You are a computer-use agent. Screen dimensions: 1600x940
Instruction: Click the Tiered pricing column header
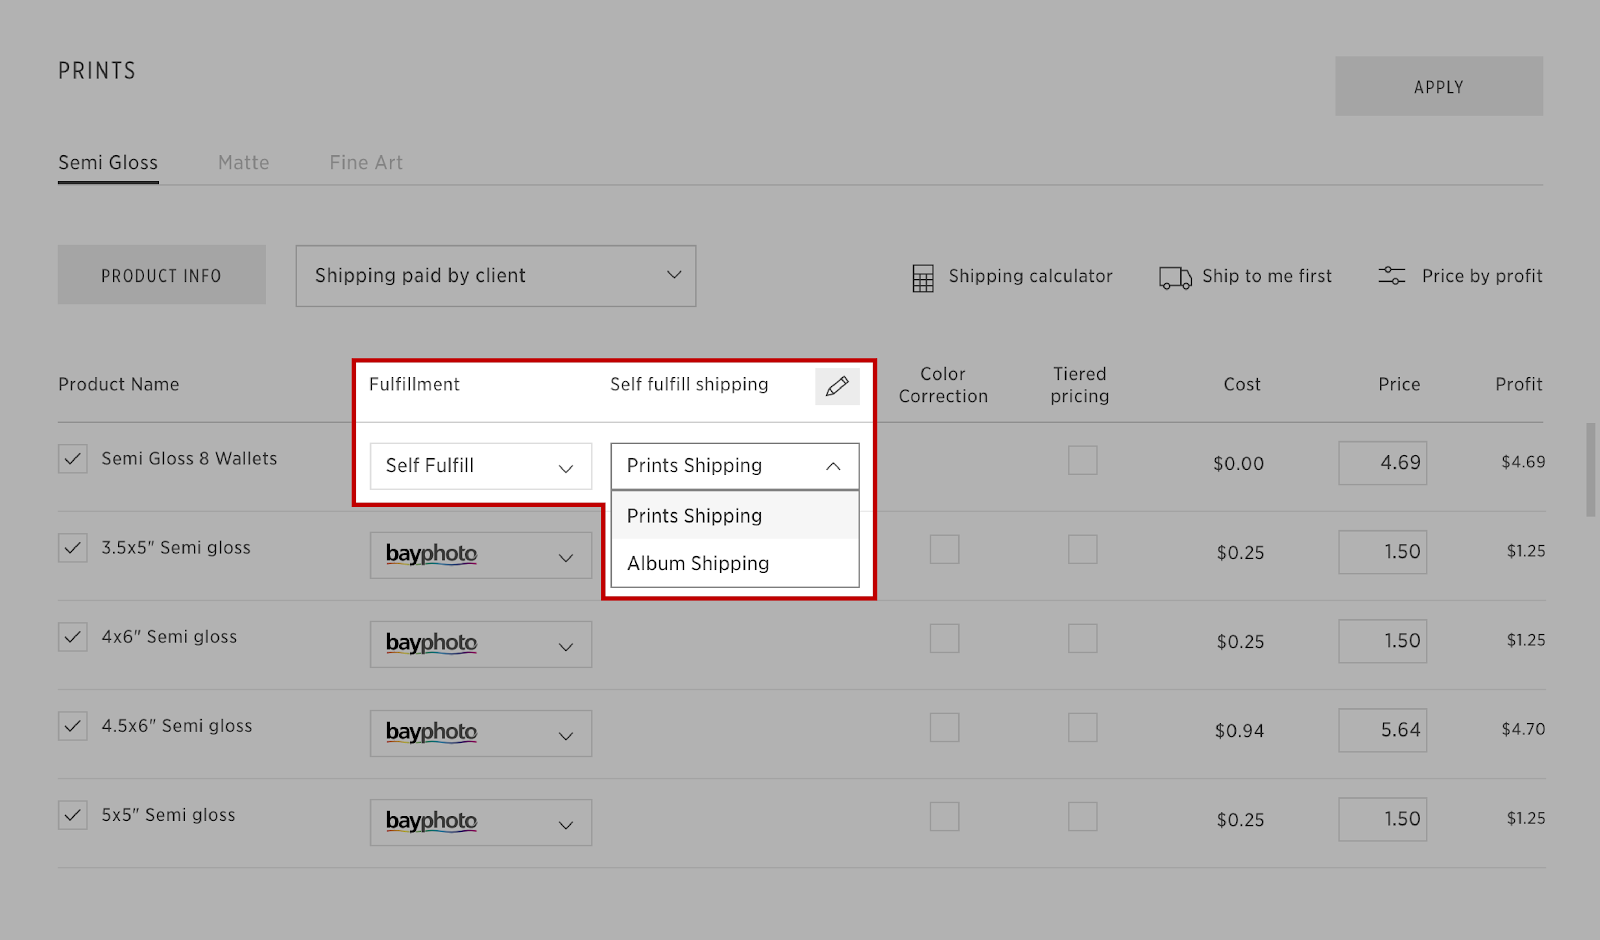click(x=1080, y=385)
